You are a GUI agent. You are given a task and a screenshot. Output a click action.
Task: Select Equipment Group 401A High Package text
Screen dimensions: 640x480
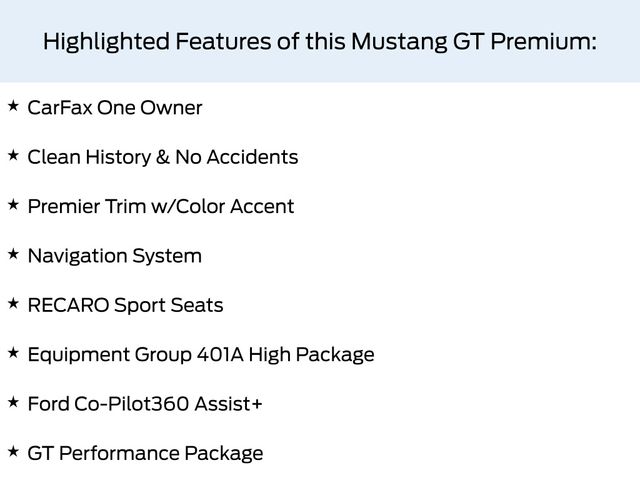(x=201, y=354)
